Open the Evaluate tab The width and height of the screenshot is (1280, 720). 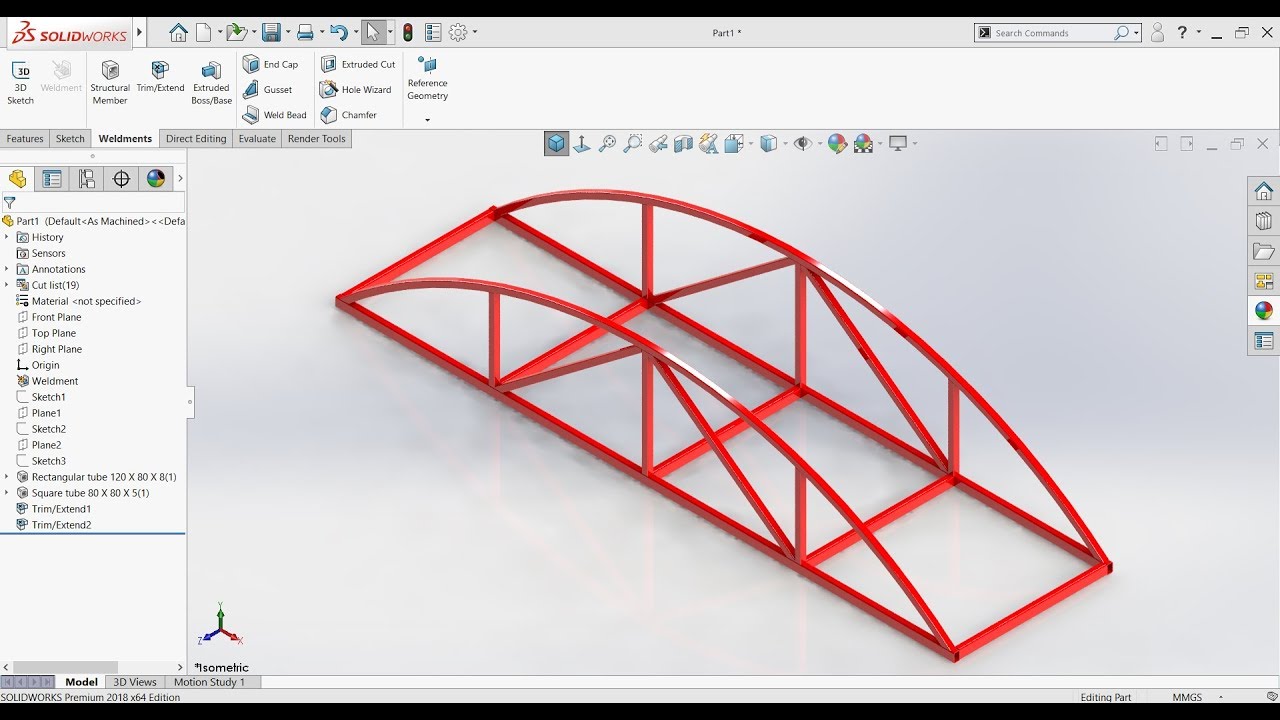tap(257, 139)
